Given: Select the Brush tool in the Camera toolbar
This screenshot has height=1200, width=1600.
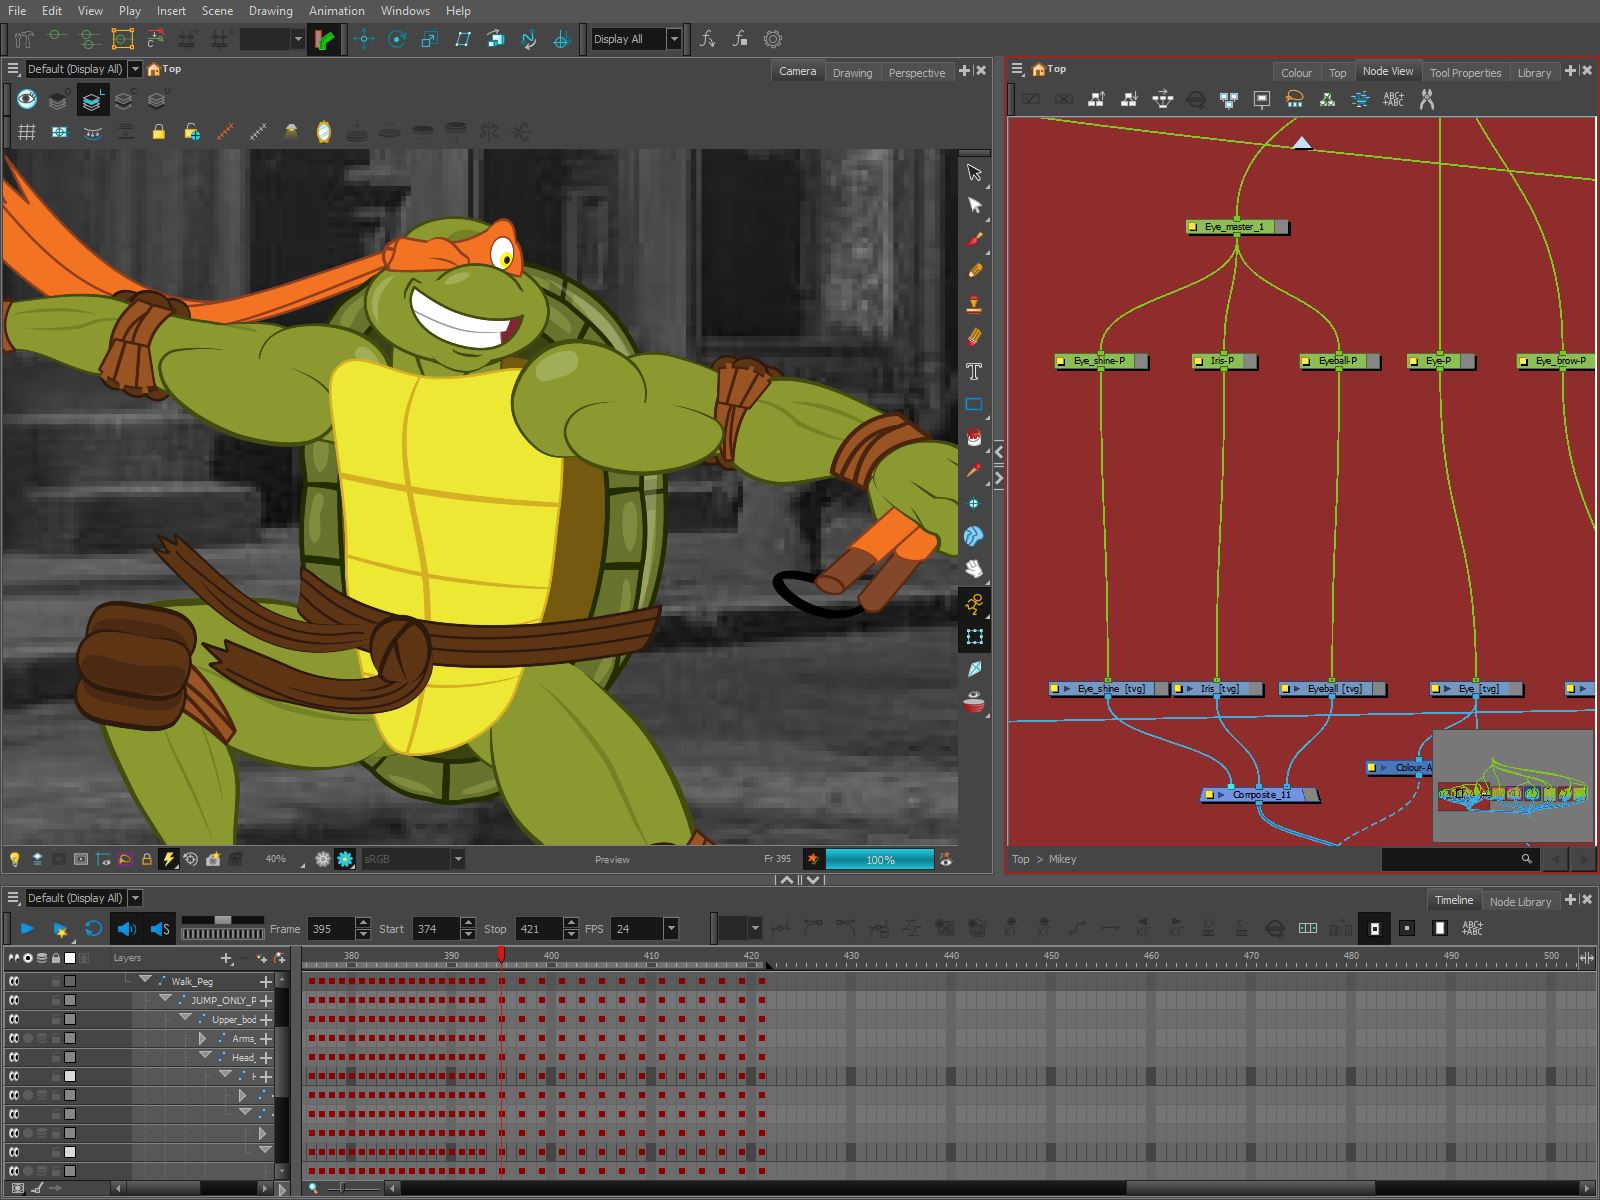Looking at the screenshot, I should click(974, 238).
